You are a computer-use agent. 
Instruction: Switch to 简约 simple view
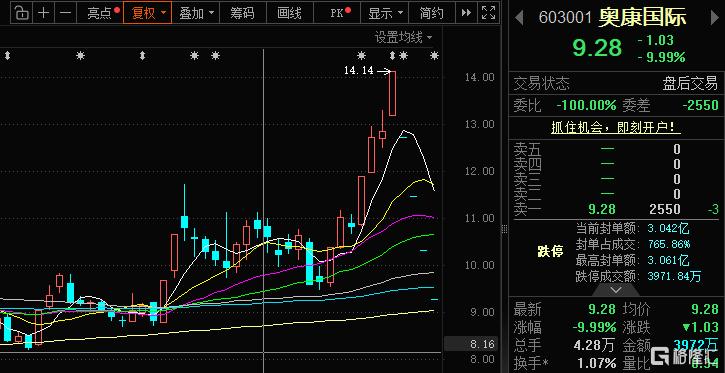pyautogui.click(x=431, y=13)
